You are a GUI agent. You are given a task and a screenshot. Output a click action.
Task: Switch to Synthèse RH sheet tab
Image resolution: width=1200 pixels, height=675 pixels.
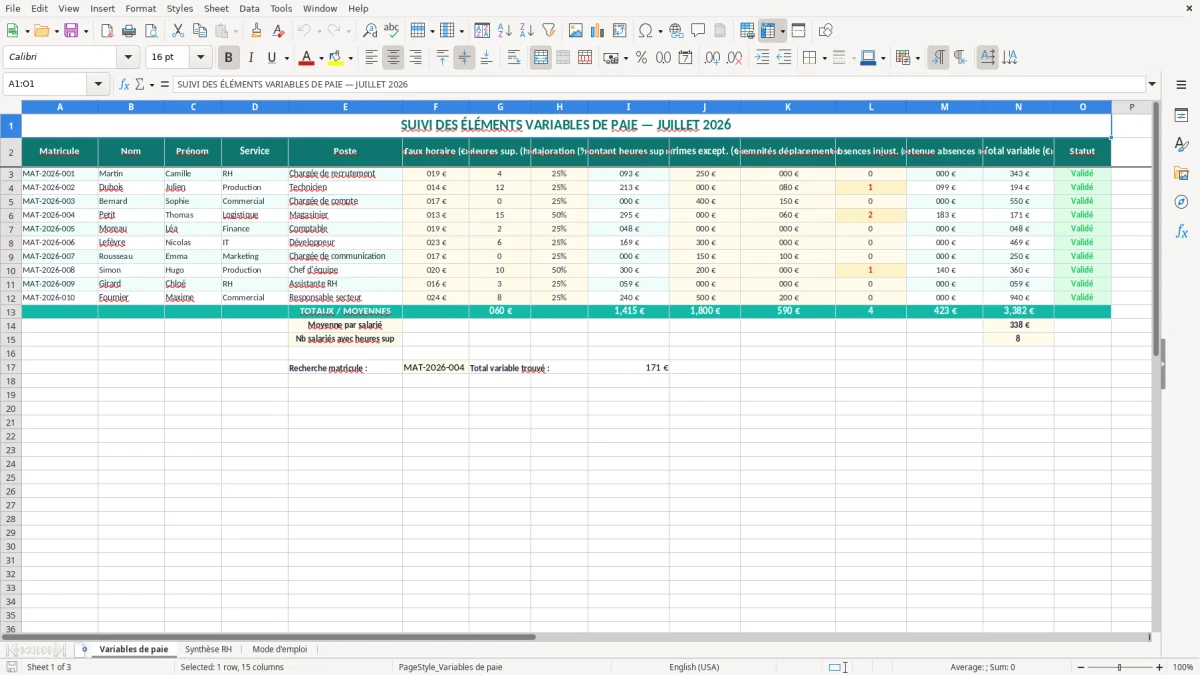pos(208,649)
